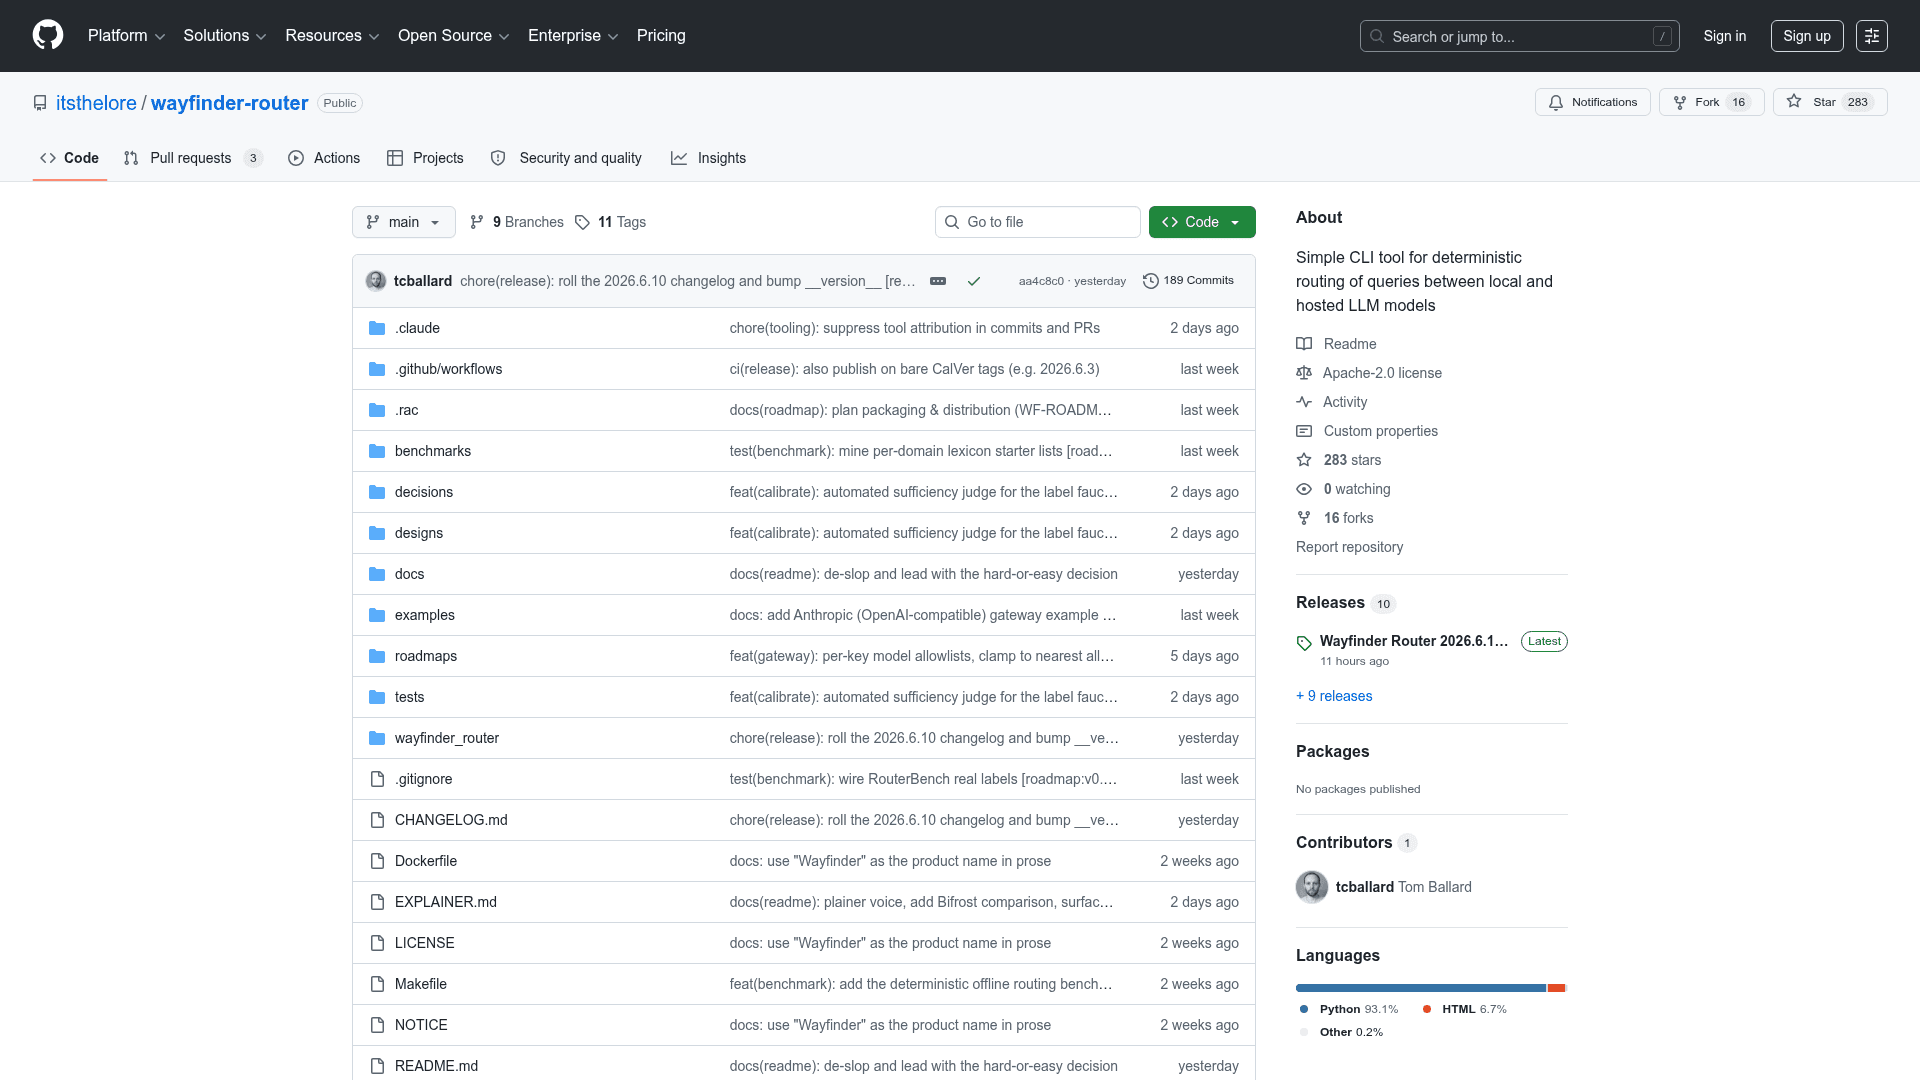
Task: Click the Custom properties icon
Action: coord(1304,431)
